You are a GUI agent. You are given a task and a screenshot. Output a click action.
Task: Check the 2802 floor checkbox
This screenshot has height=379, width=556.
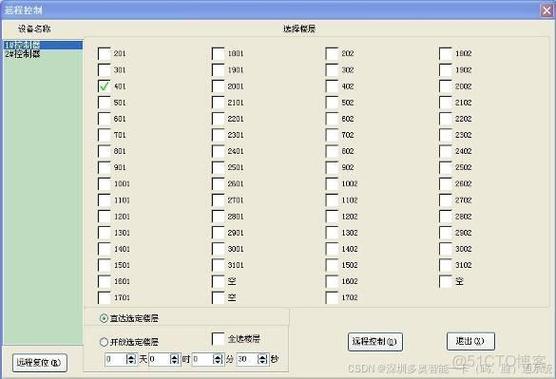[x=446, y=217]
